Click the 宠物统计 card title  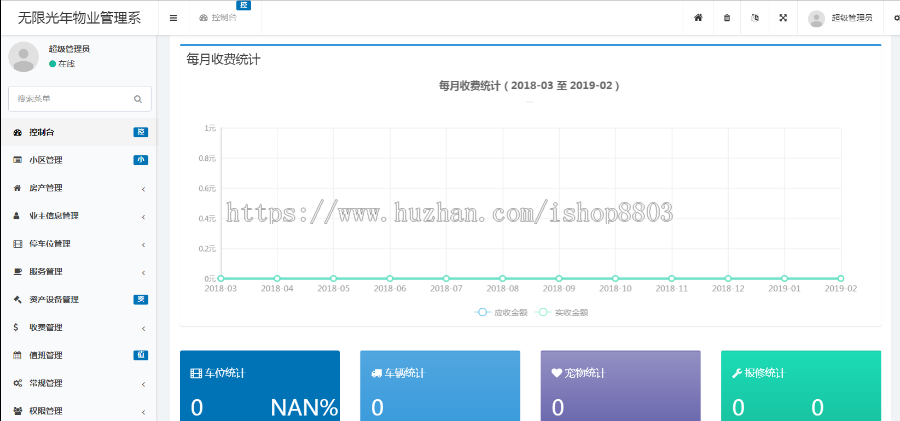585,373
